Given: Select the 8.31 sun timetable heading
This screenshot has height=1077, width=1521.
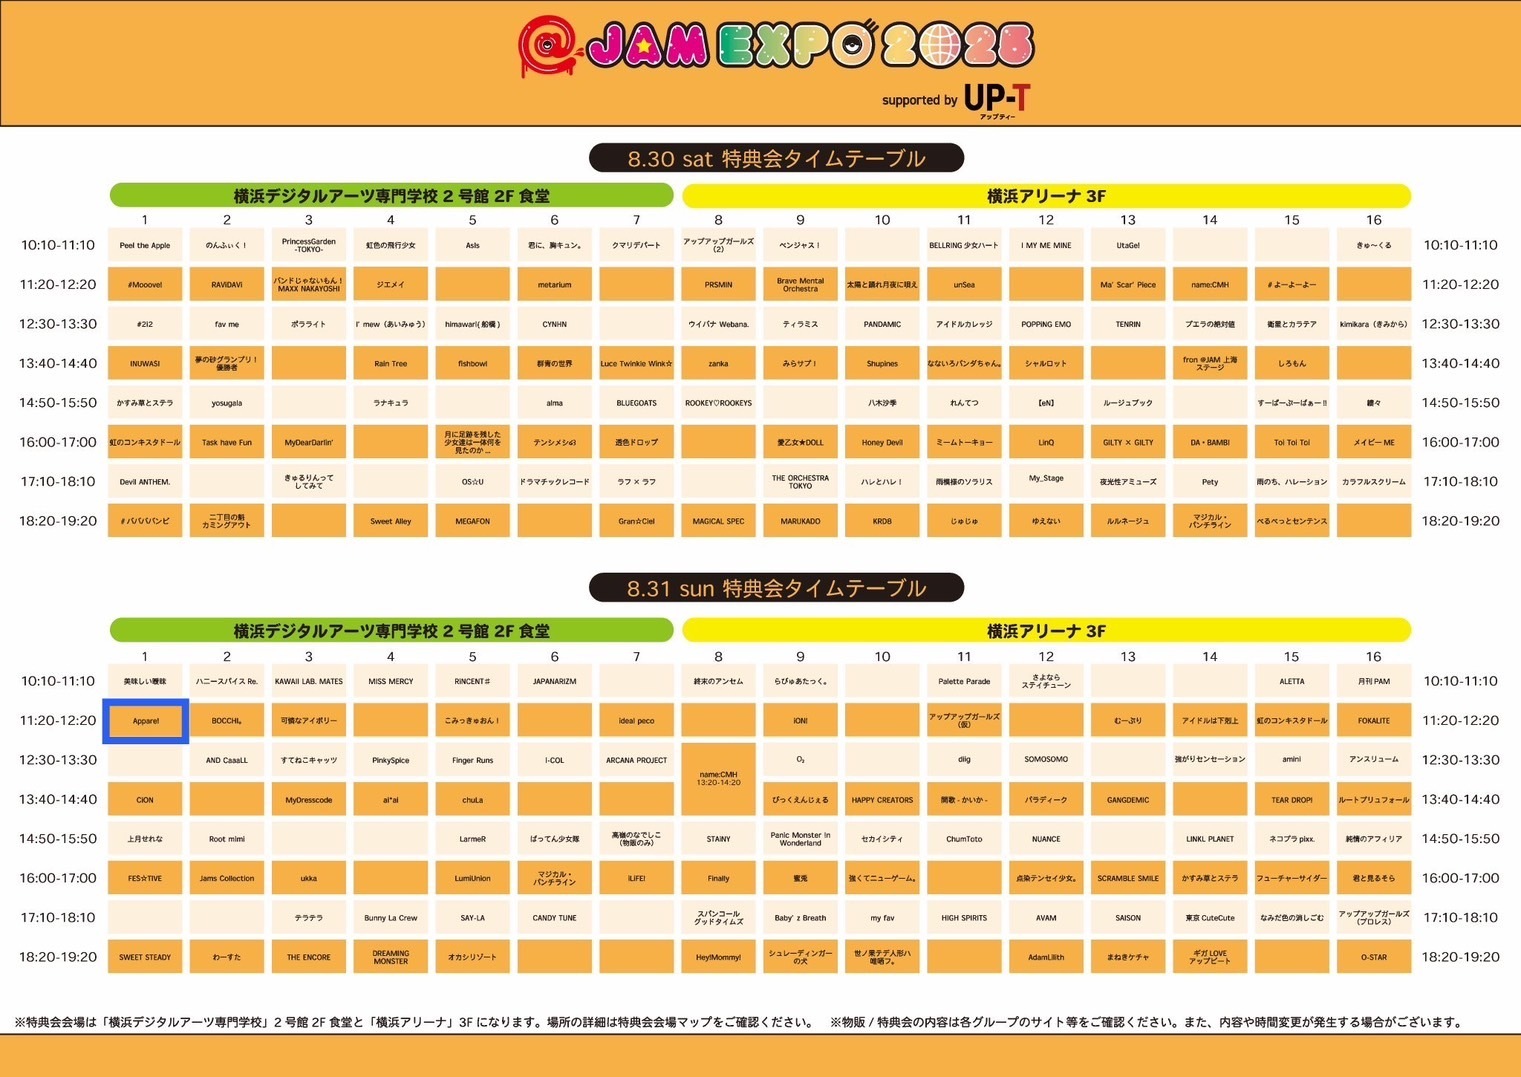Looking at the screenshot, I should 776,588.
